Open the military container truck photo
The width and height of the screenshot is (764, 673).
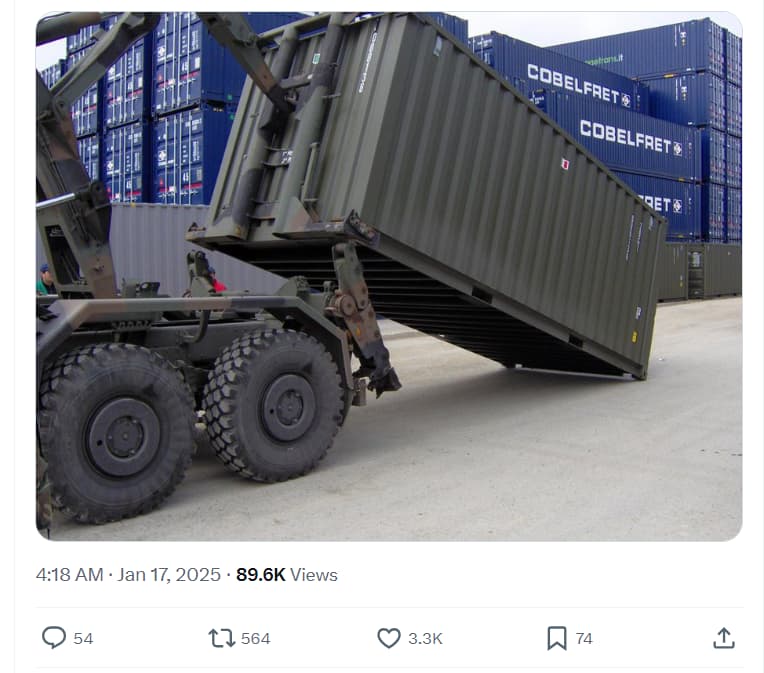click(389, 276)
